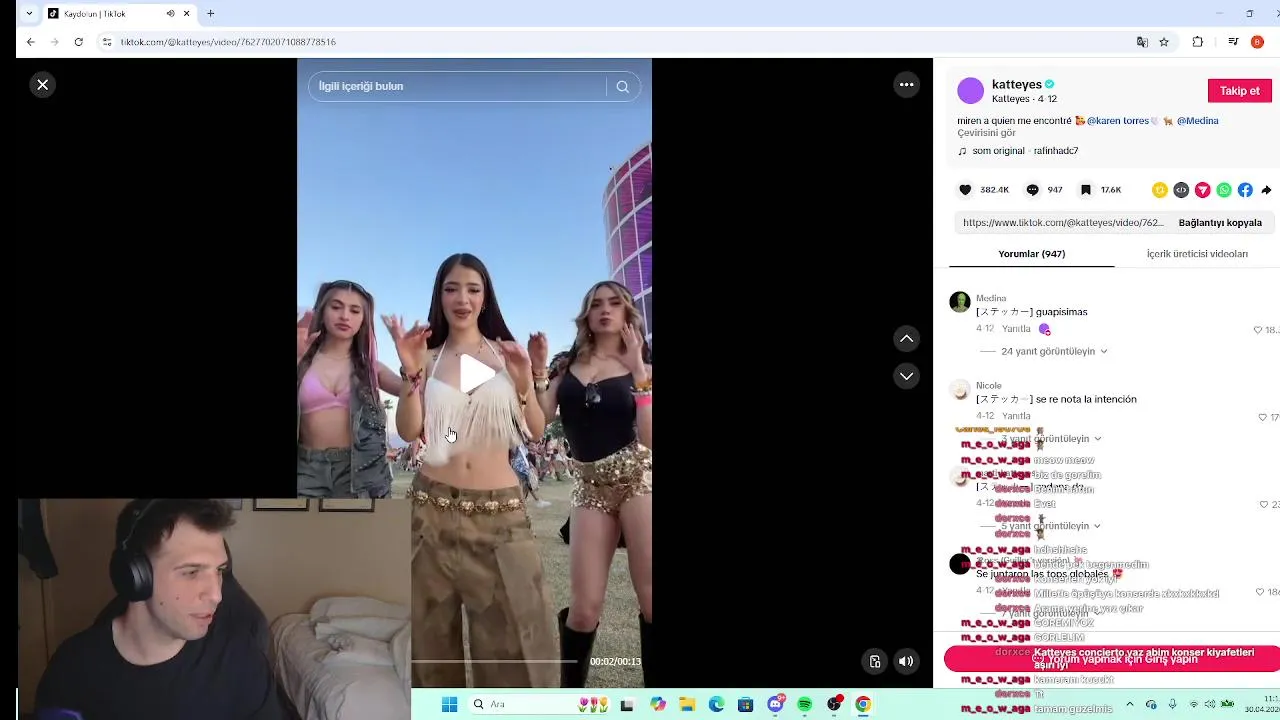Image resolution: width=1280 pixels, height=720 pixels.
Task: Open Microsoft Edge from the taskbar
Action: 716,705
